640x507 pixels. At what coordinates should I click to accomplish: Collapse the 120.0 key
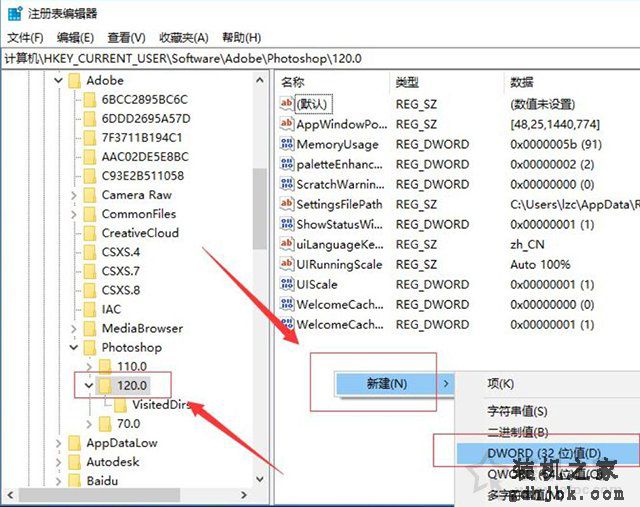[89, 385]
